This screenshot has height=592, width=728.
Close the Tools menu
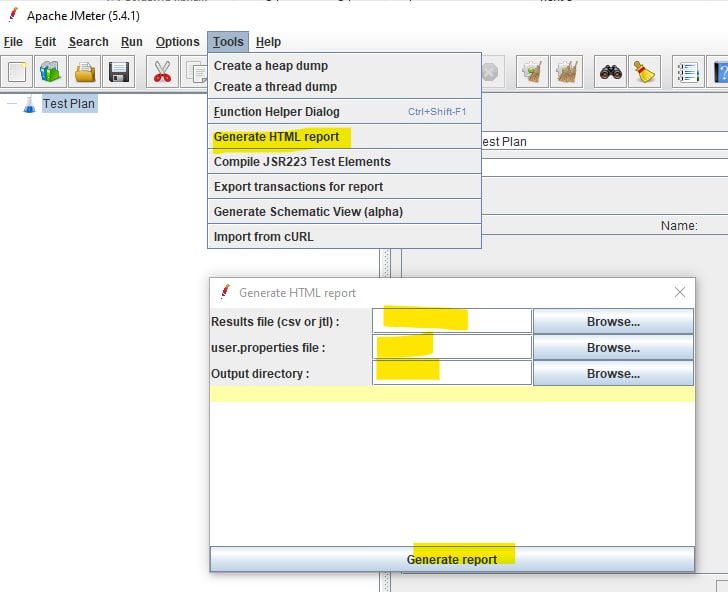(x=228, y=42)
